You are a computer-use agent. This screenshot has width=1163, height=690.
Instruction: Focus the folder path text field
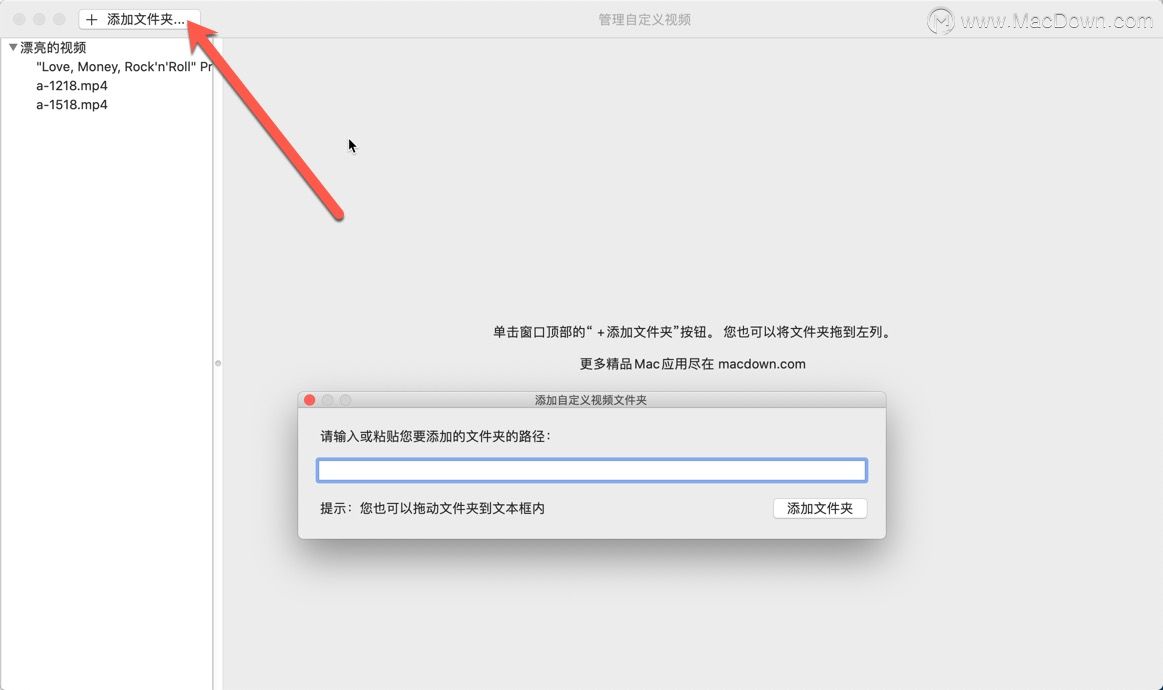(x=592, y=470)
